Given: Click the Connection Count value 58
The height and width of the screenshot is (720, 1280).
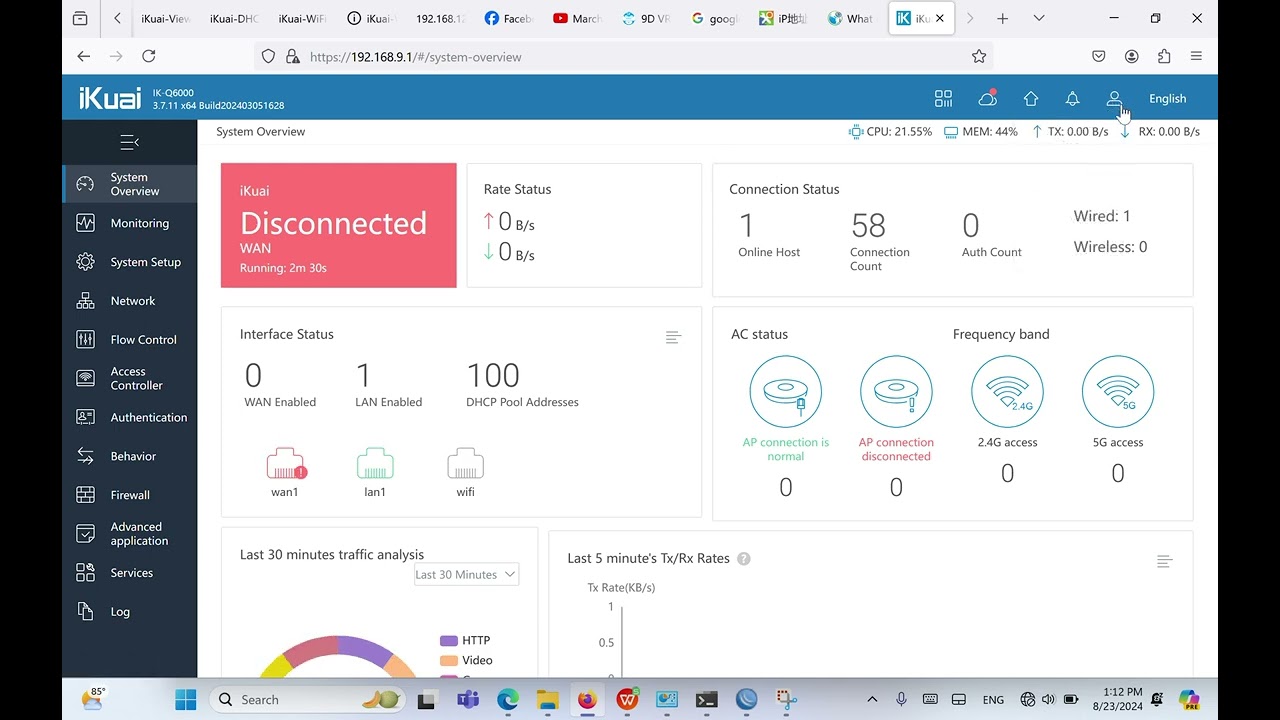Looking at the screenshot, I should click(x=868, y=225).
